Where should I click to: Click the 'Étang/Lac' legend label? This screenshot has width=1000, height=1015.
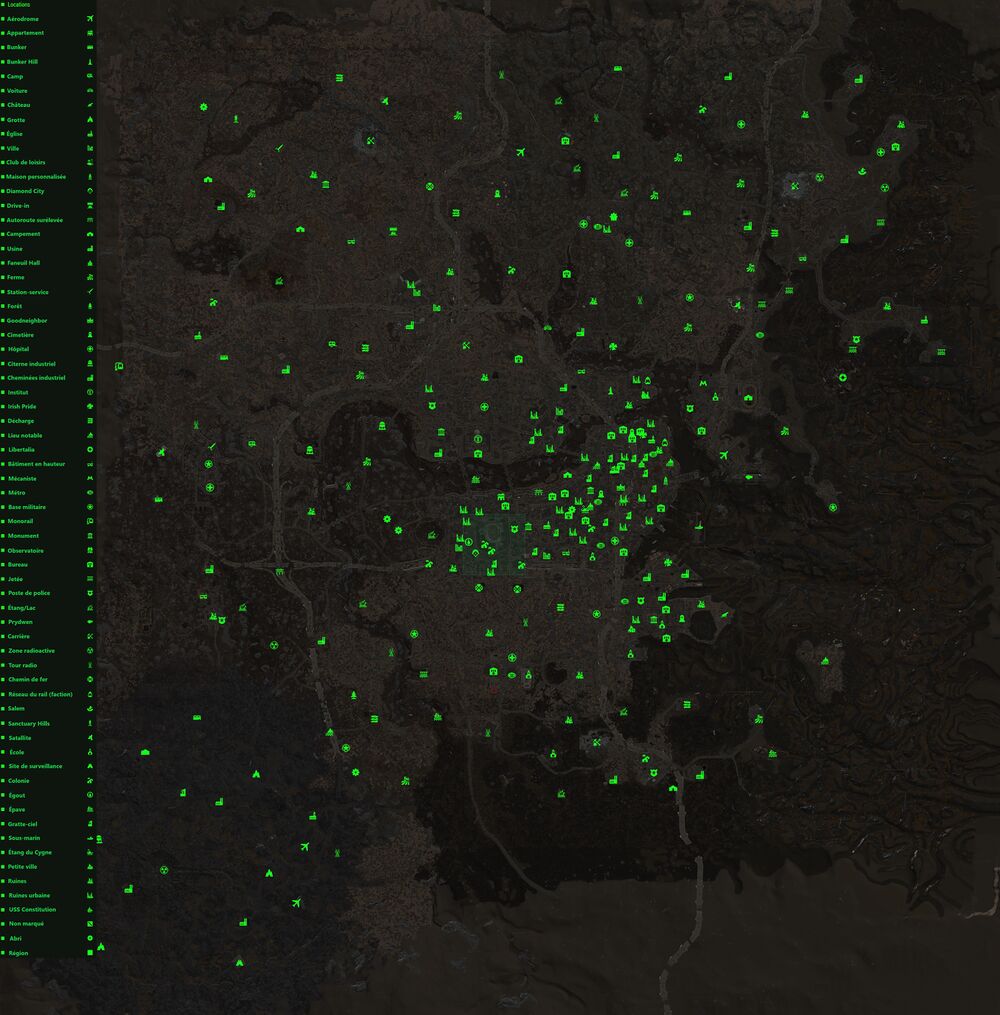[21, 608]
